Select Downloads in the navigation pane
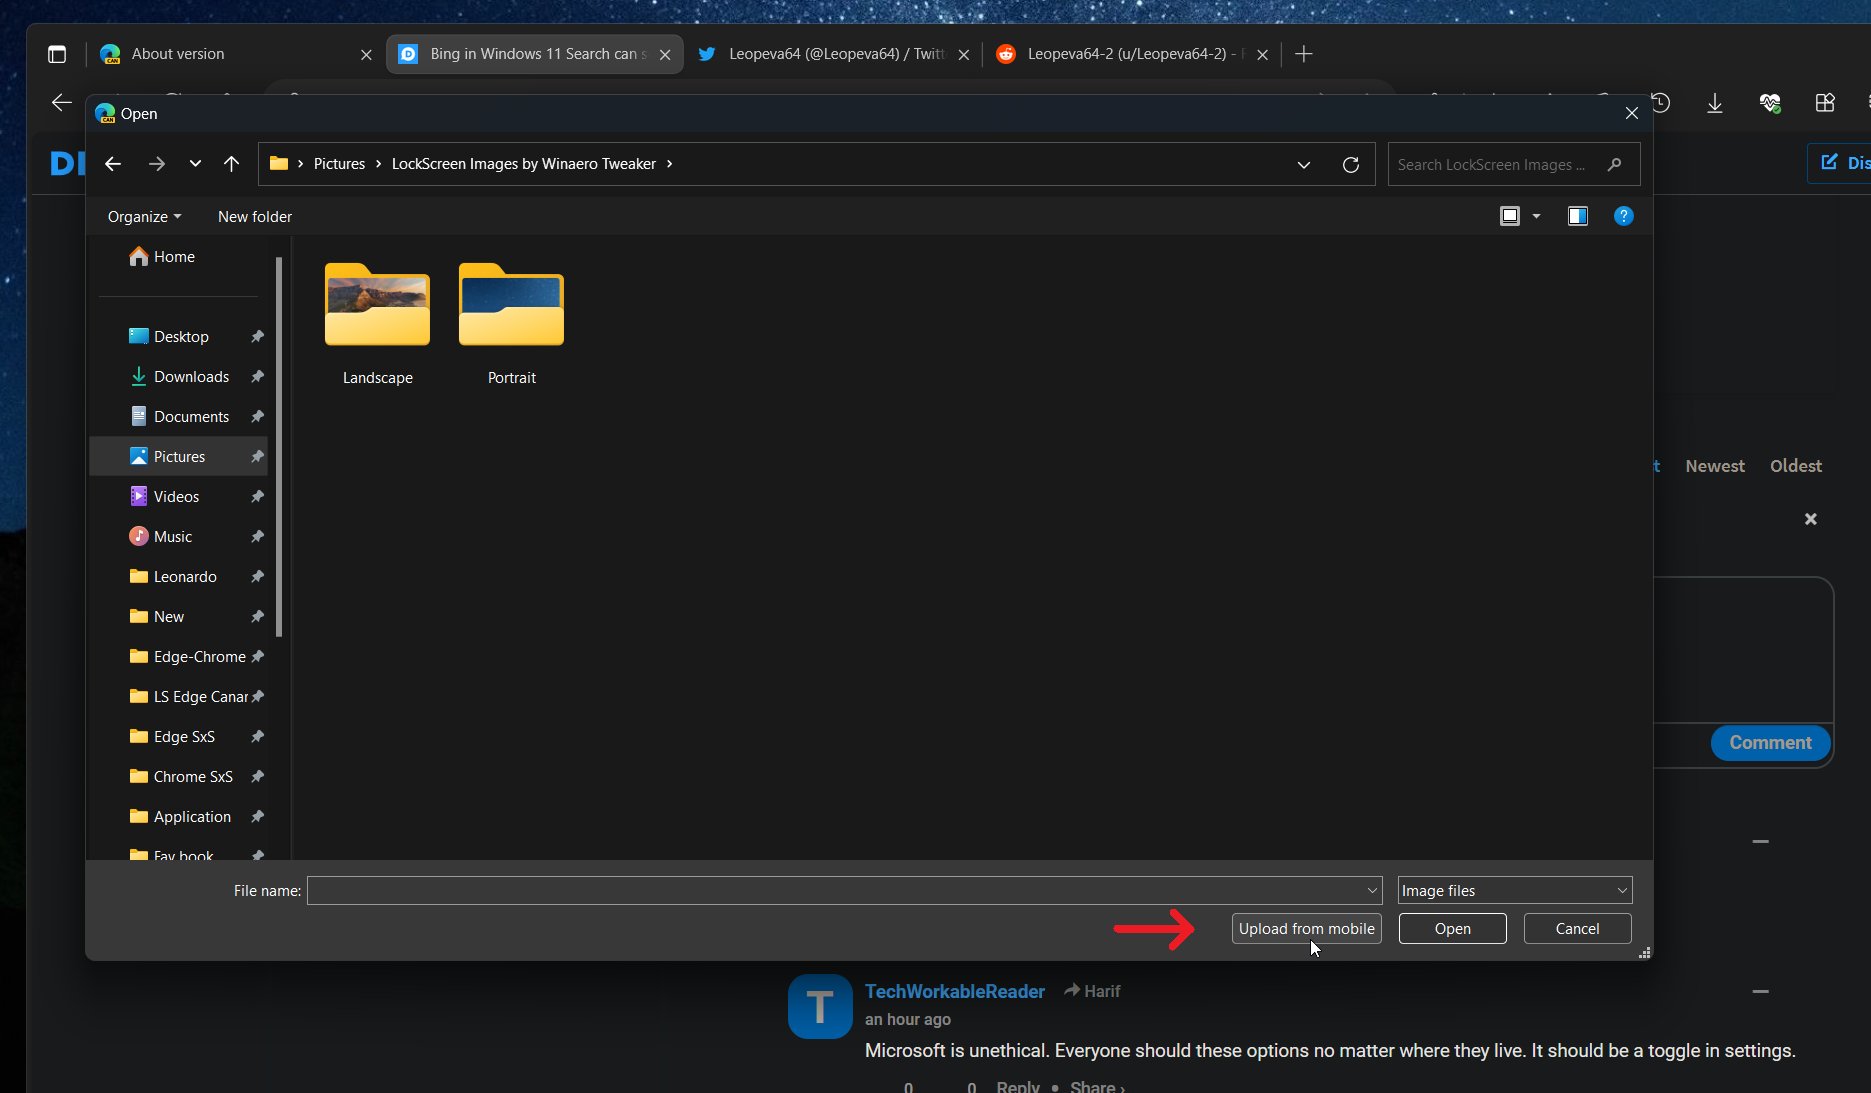 point(180,377)
